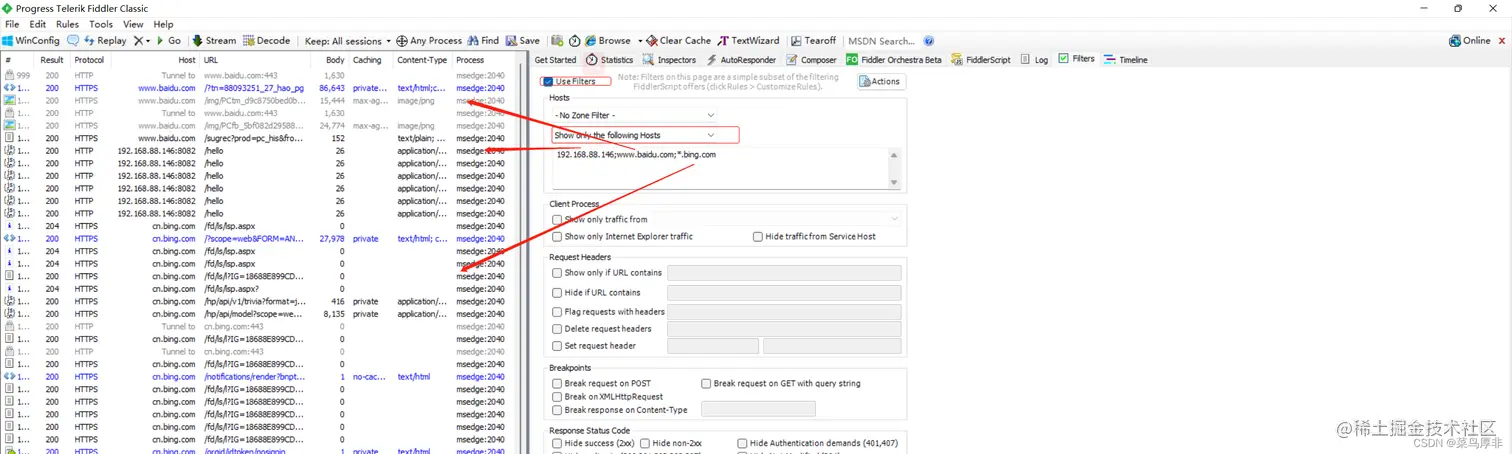The image size is (1512, 454).
Task: Open the Edit menu
Action: pos(38,24)
